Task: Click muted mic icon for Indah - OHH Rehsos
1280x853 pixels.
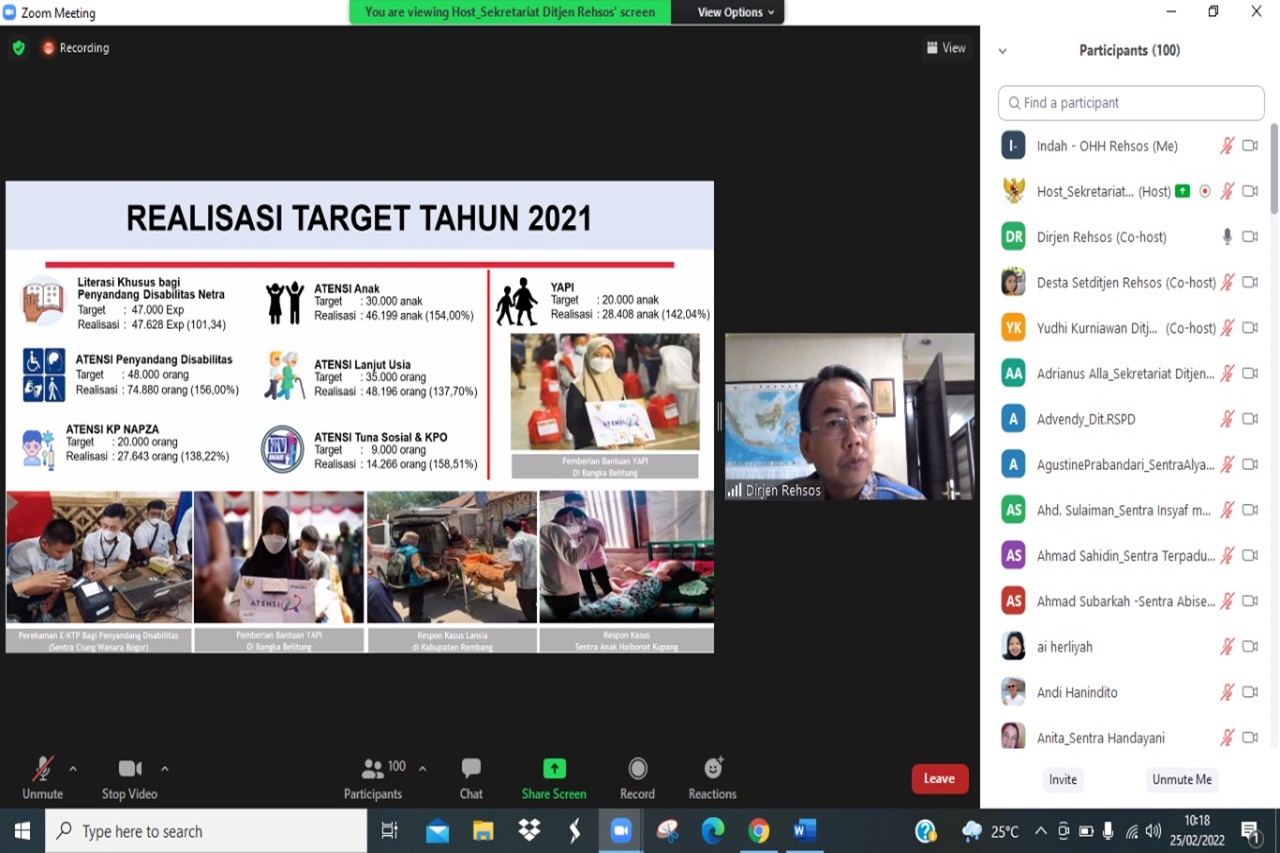Action: [x=1227, y=146]
